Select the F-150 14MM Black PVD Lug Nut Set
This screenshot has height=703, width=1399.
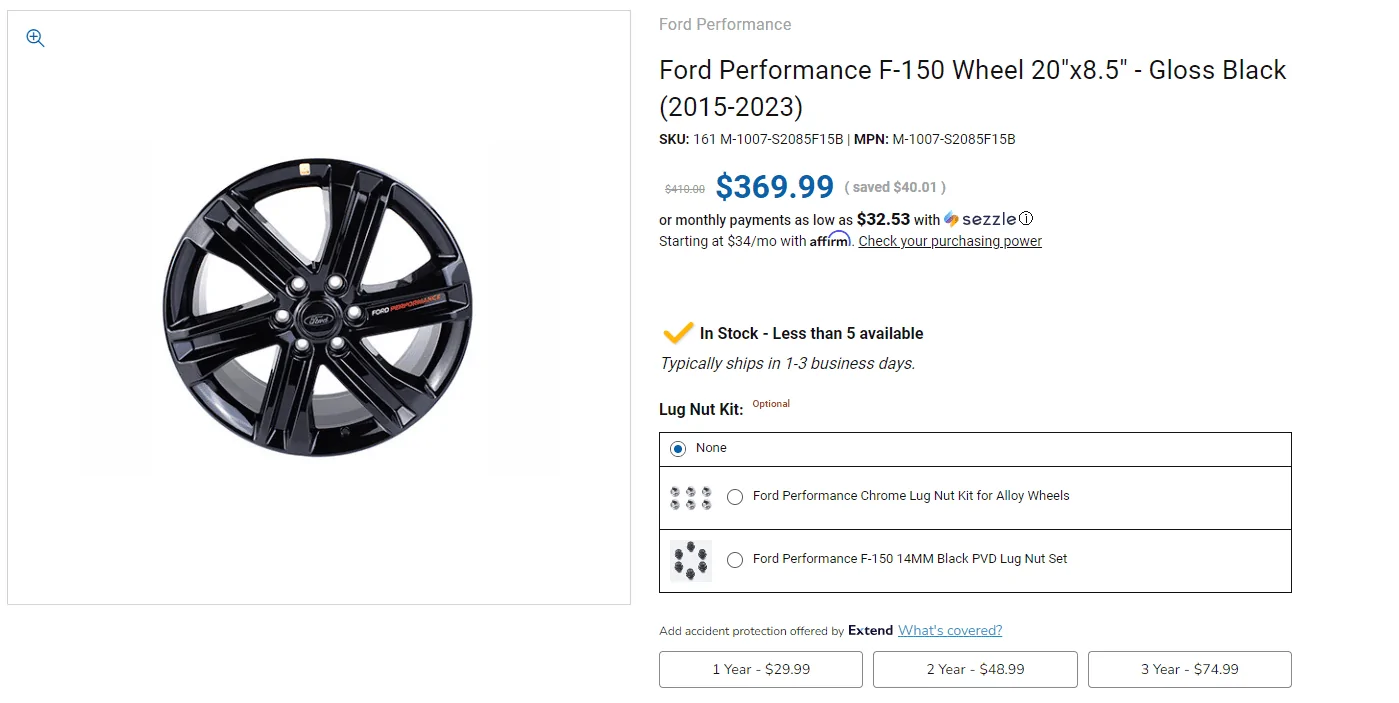[735, 560]
